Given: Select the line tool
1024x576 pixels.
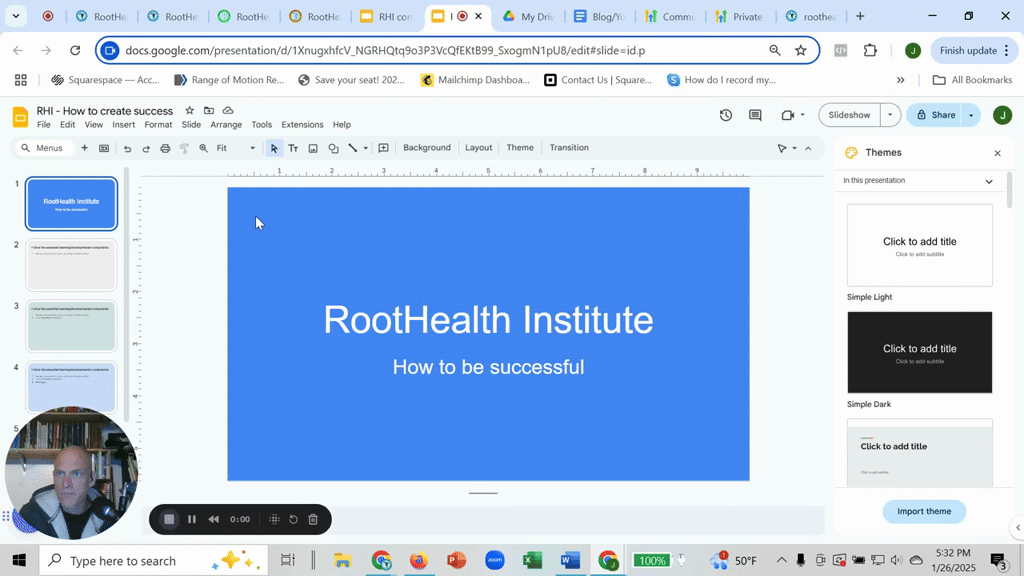Looking at the screenshot, I should coord(353,148).
